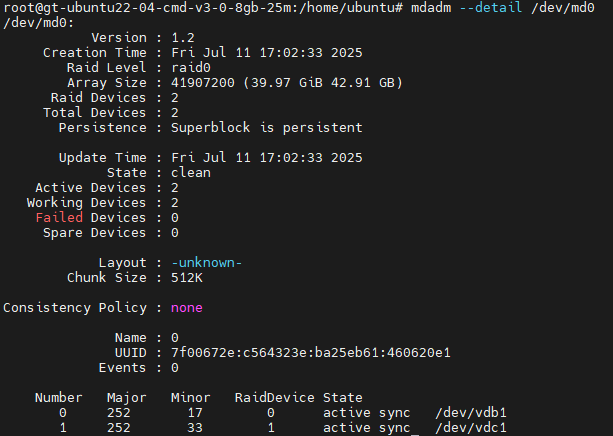Click the Creation Time date value
This screenshot has width=613, height=436.
point(267,53)
